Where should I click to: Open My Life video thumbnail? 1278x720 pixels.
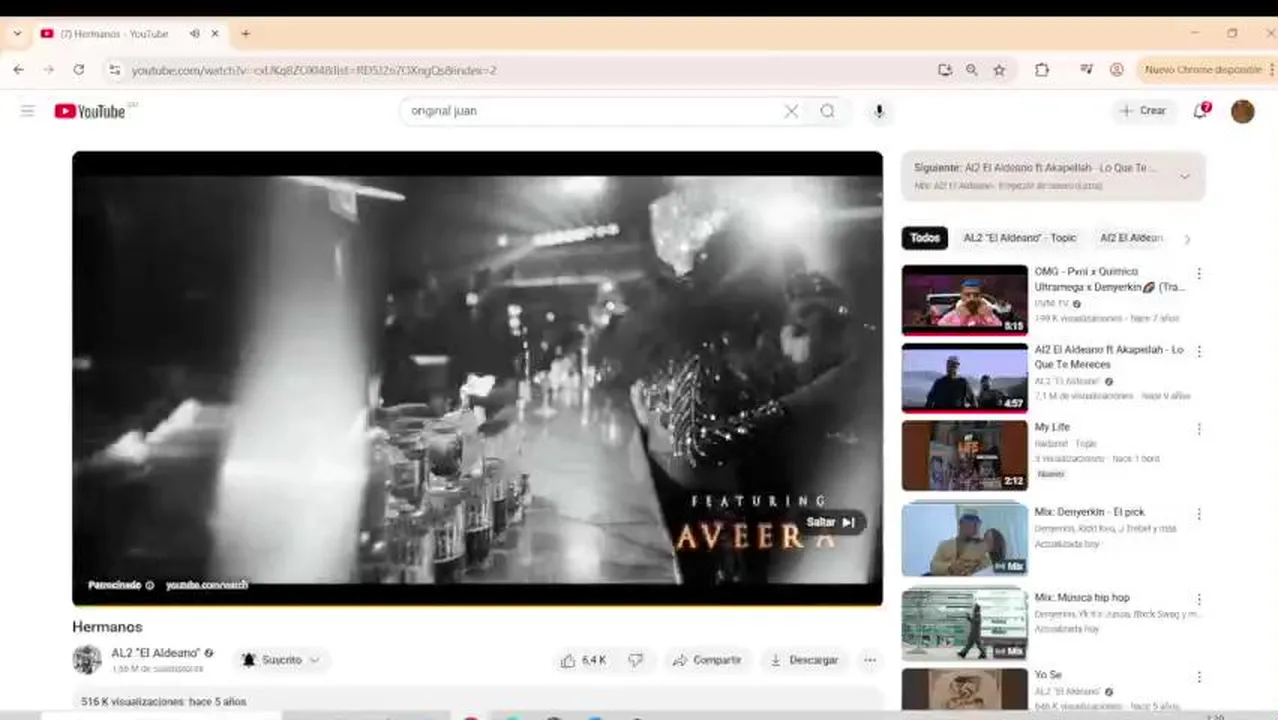[965, 456]
